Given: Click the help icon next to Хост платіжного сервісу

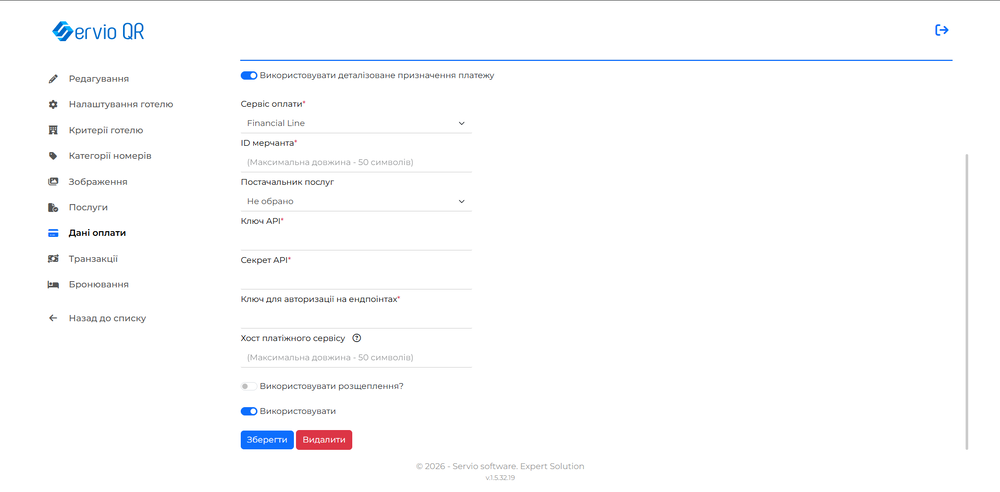Looking at the screenshot, I should click(x=357, y=338).
